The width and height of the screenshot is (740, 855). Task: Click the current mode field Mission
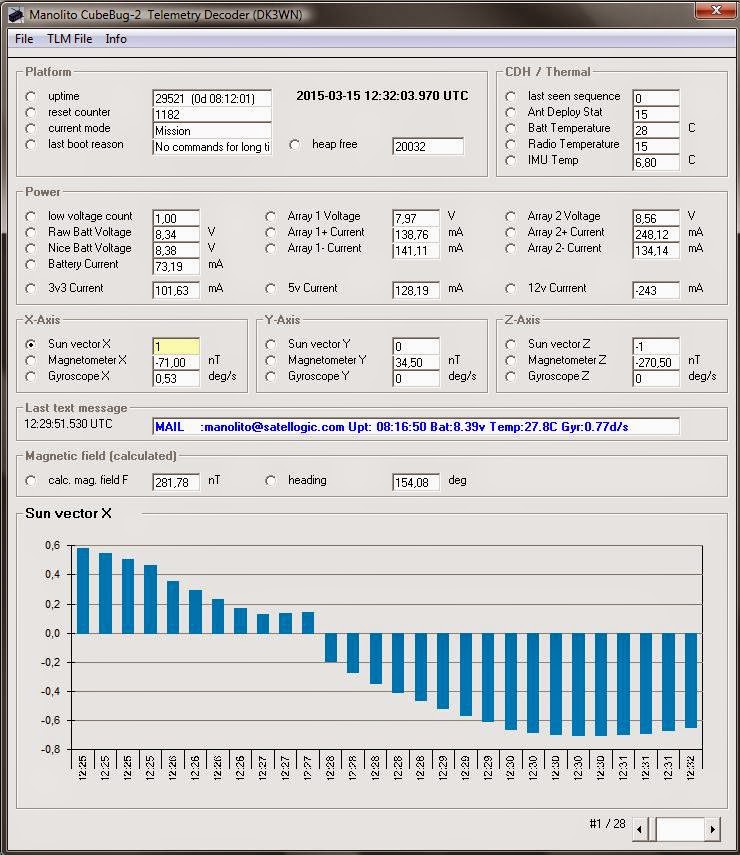pyautogui.click(x=212, y=130)
